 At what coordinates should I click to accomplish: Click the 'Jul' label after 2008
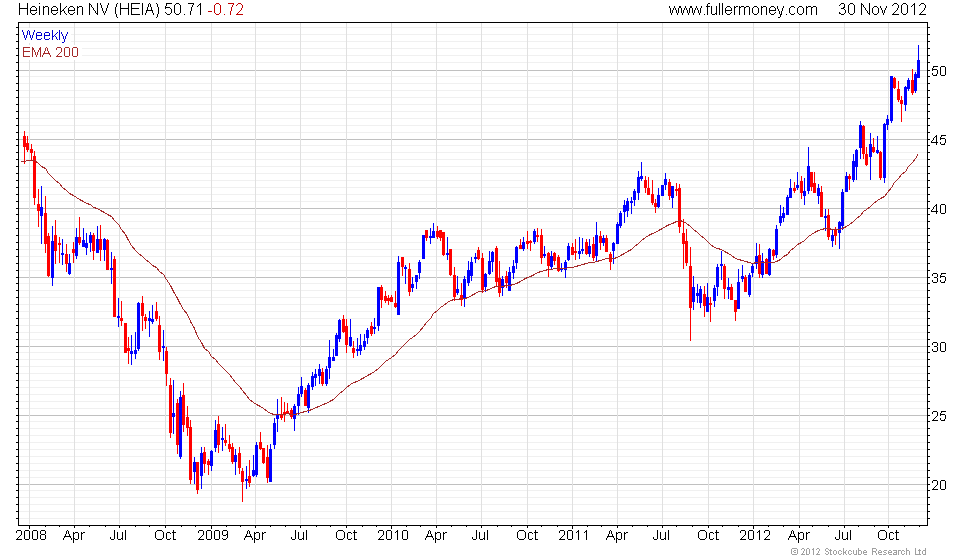click(x=118, y=536)
